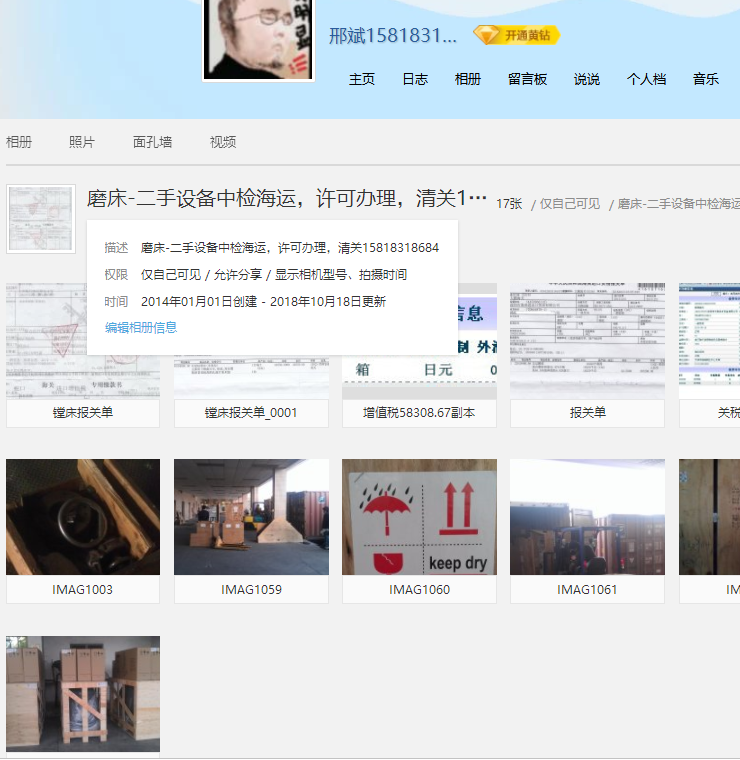Screen dimensions: 740x760
Task: Click the date line 2014年01月01日创建
Action: pos(263,301)
